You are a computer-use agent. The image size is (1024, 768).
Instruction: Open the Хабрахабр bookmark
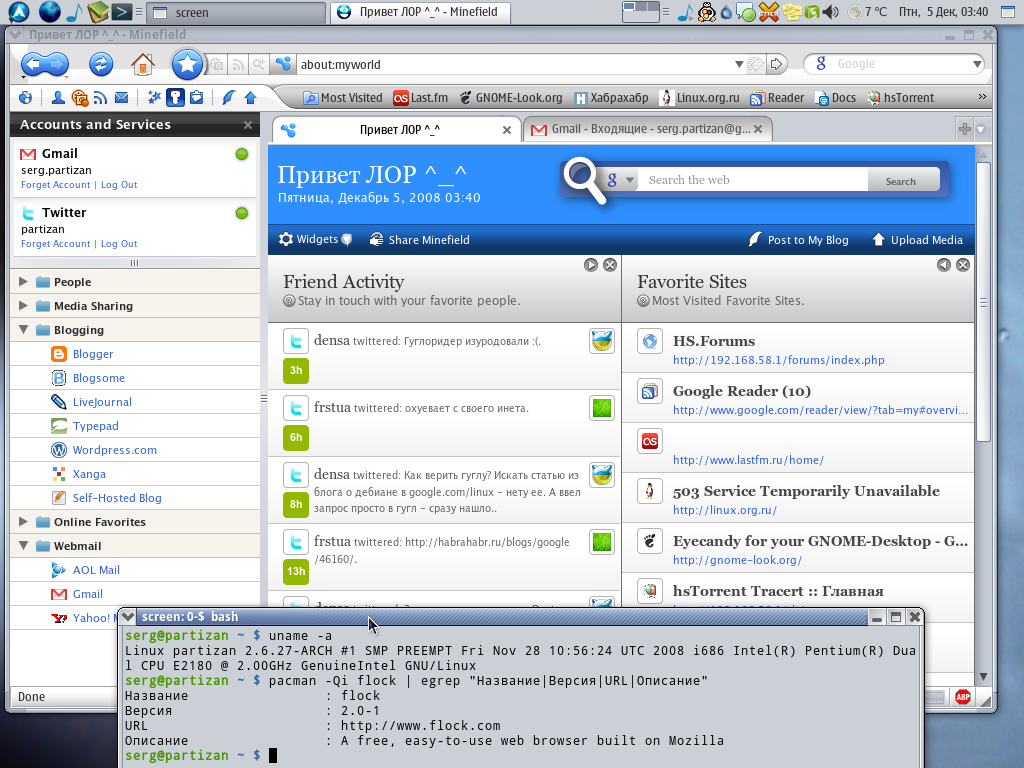click(x=611, y=98)
